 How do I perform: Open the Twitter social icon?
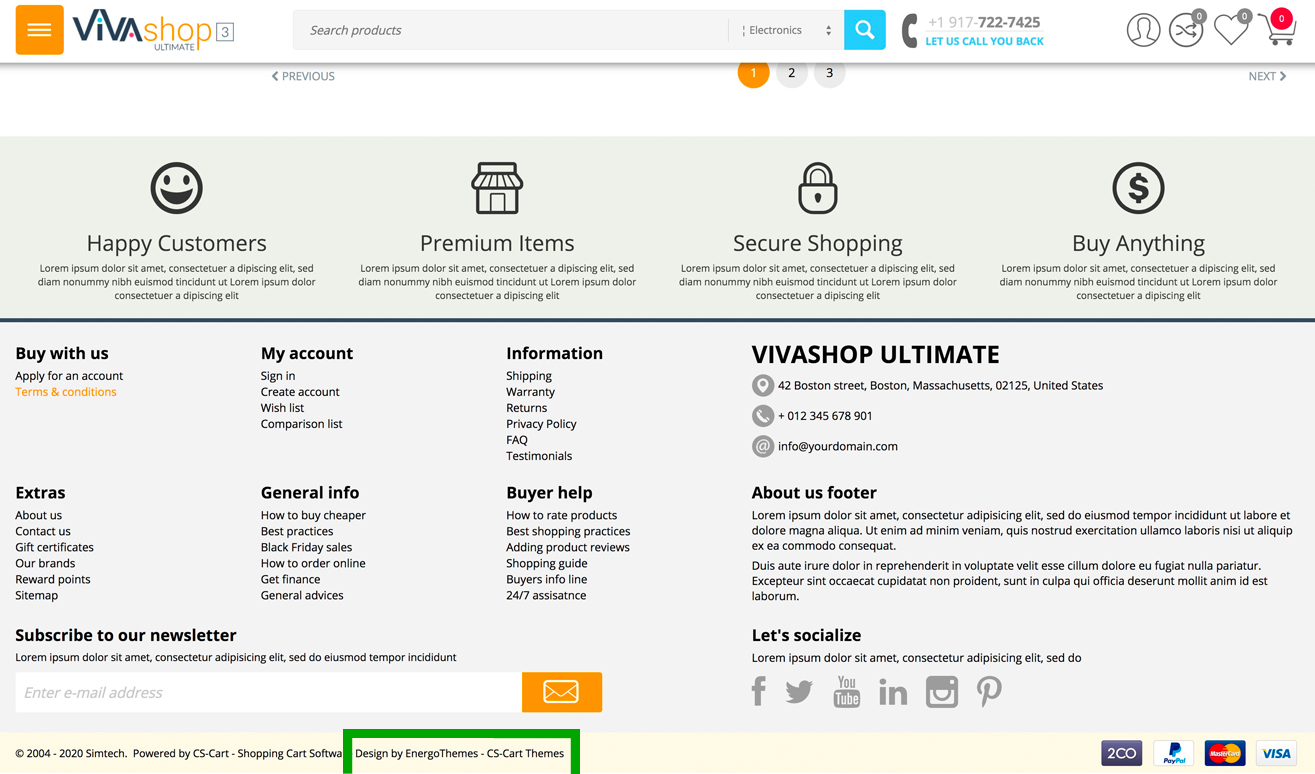[799, 692]
